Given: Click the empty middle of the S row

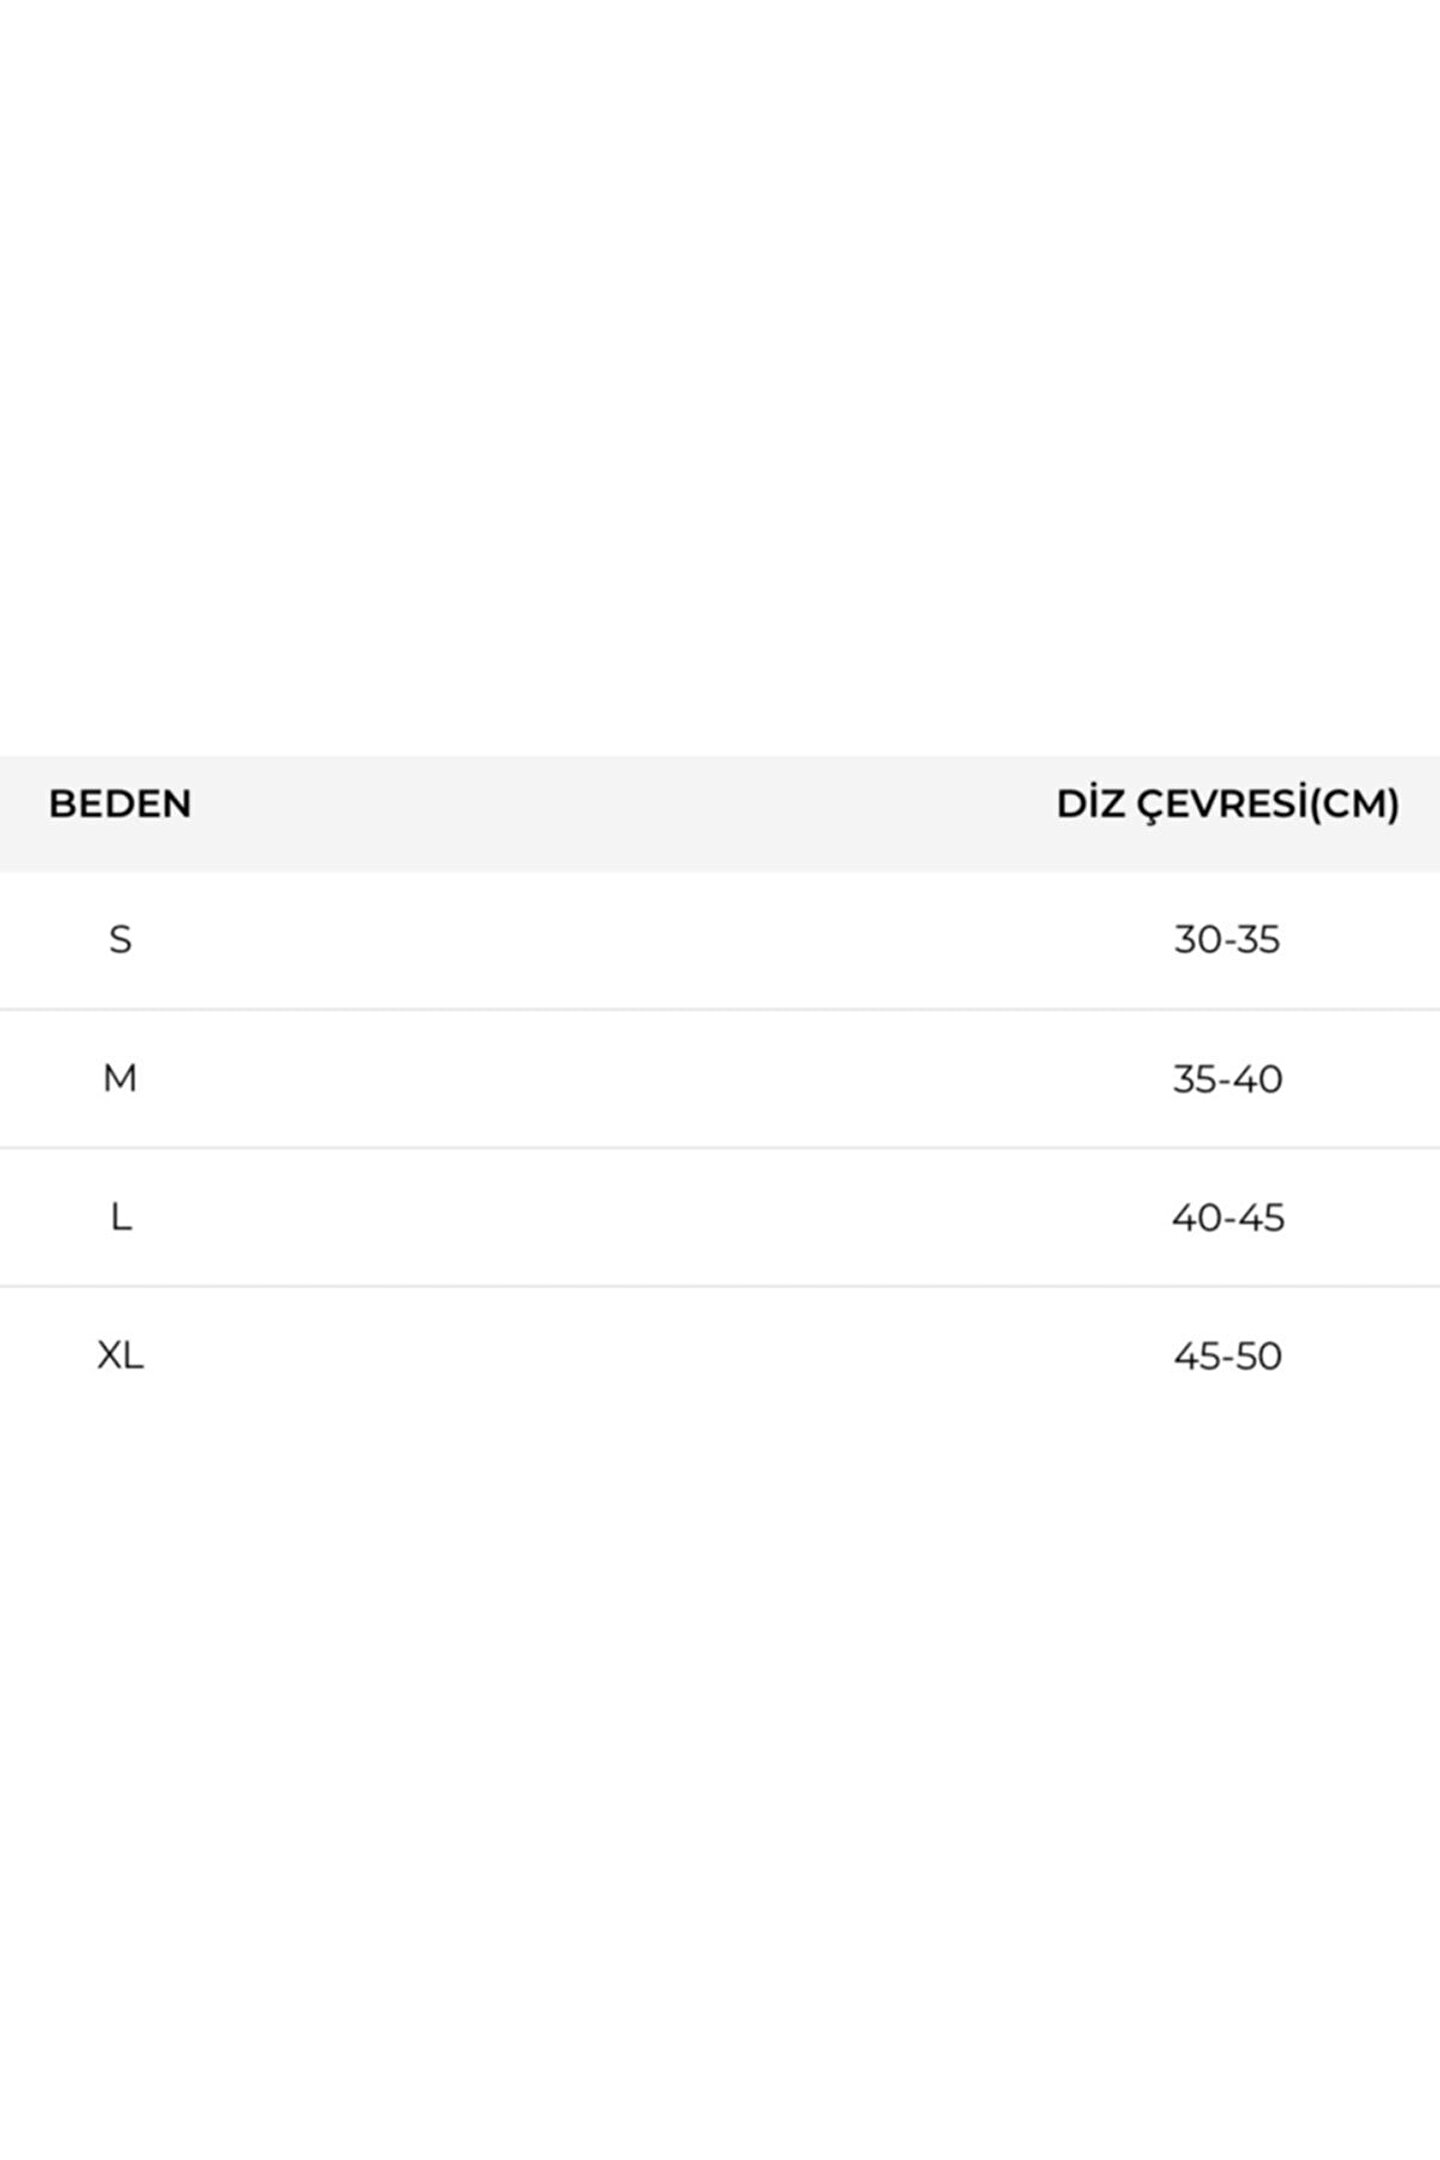Looking at the screenshot, I should 660,940.
